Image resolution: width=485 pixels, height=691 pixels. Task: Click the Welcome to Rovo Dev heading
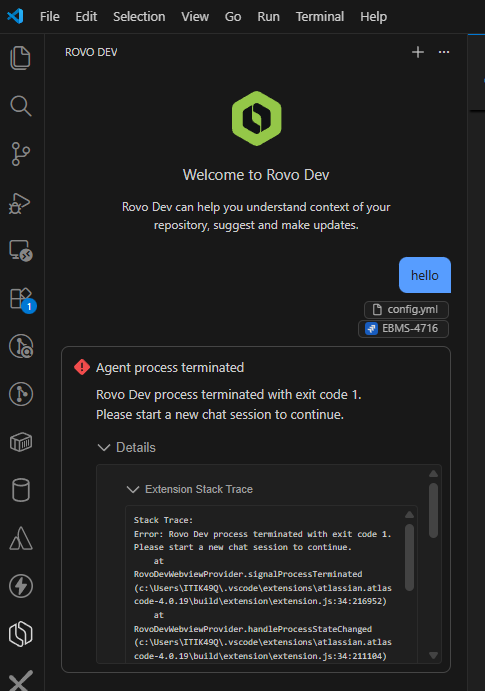[x=256, y=175]
